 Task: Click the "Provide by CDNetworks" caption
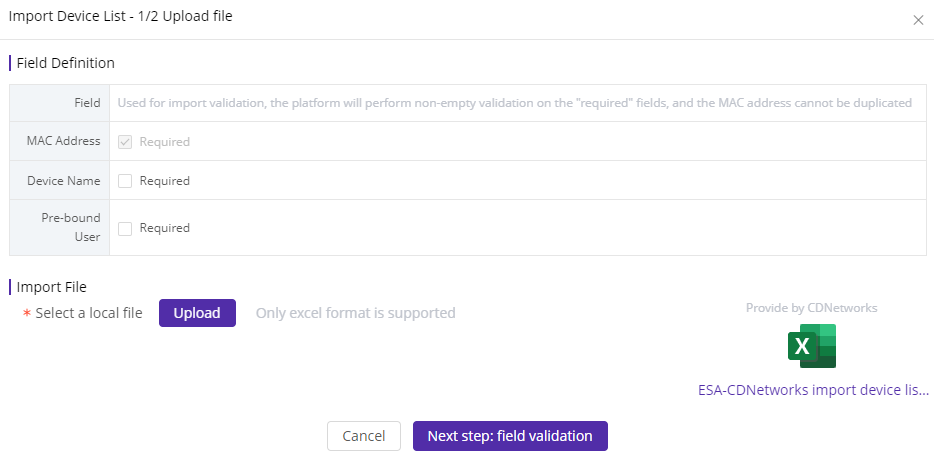[x=811, y=308]
